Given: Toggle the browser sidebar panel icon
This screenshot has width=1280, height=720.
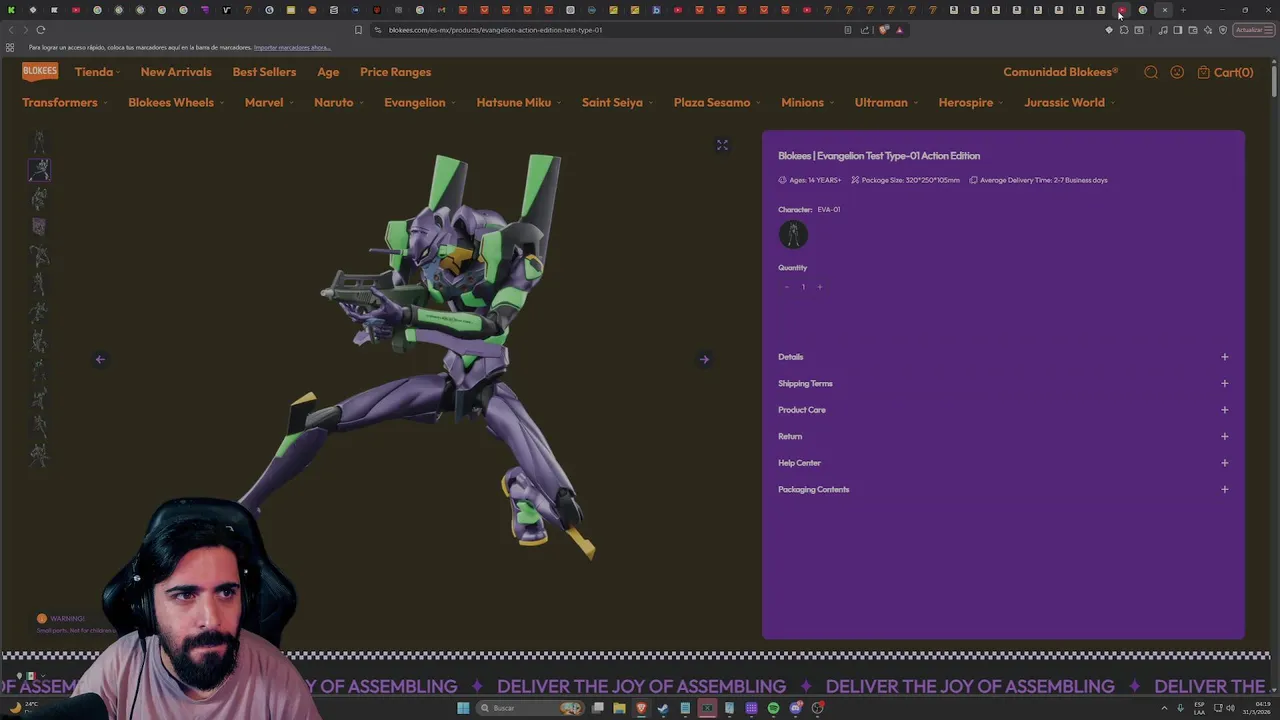Looking at the screenshot, I should (1177, 30).
